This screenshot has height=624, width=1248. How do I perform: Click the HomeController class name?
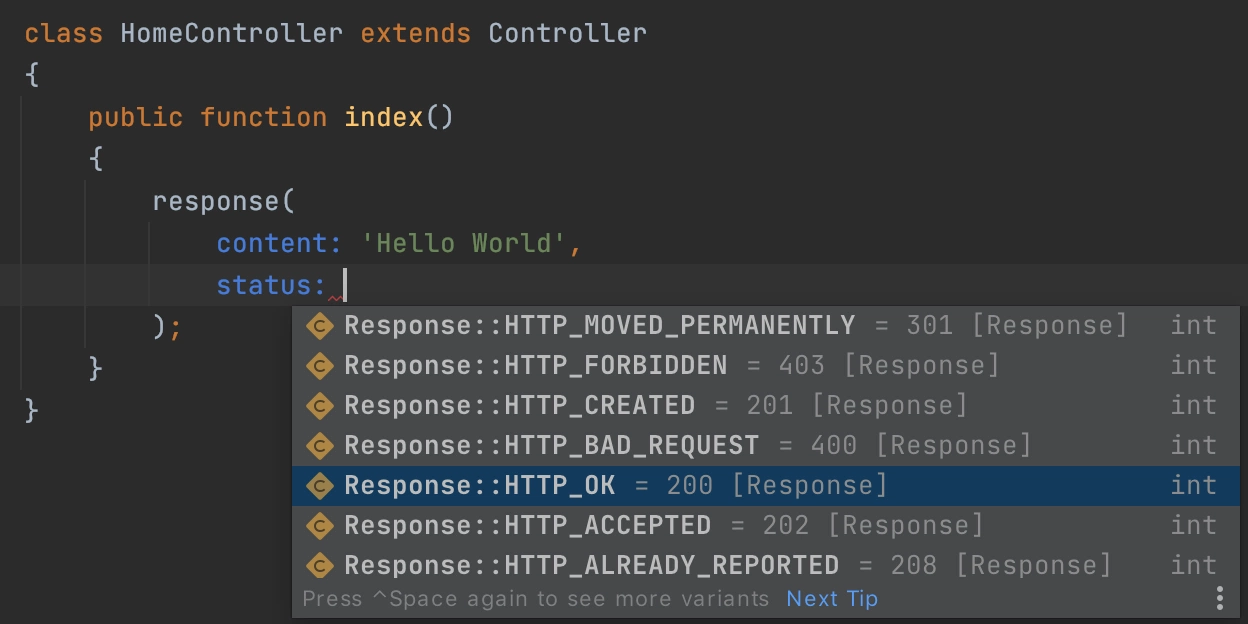pos(232,33)
